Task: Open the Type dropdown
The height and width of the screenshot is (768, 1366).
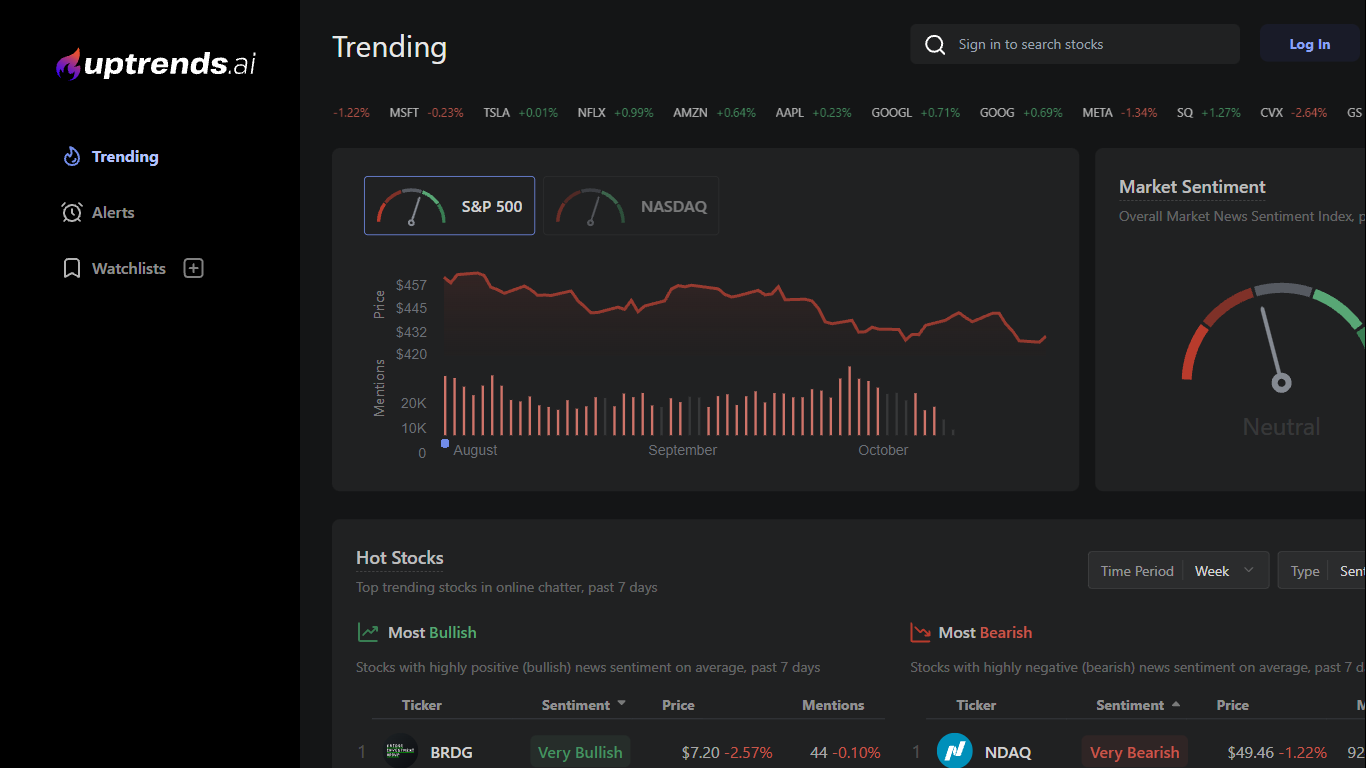Action: pos(1322,570)
